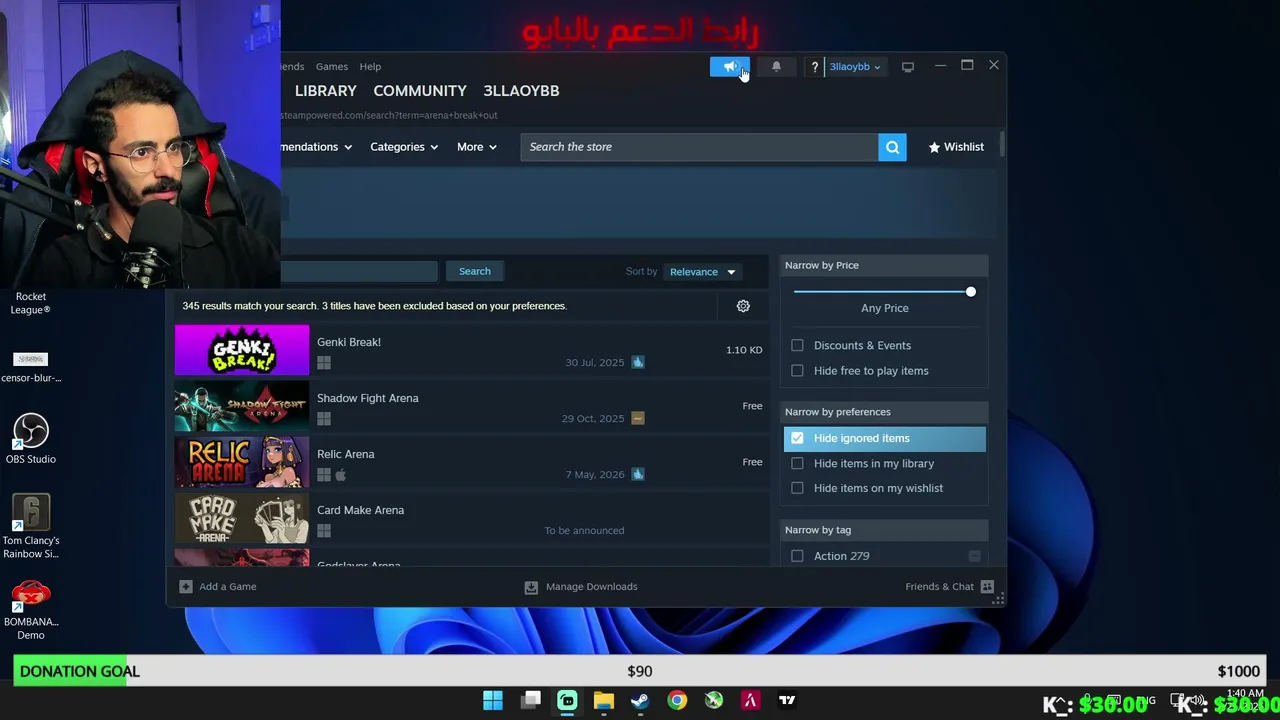
Task: Expand the Categories store menu
Action: pos(404,147)
